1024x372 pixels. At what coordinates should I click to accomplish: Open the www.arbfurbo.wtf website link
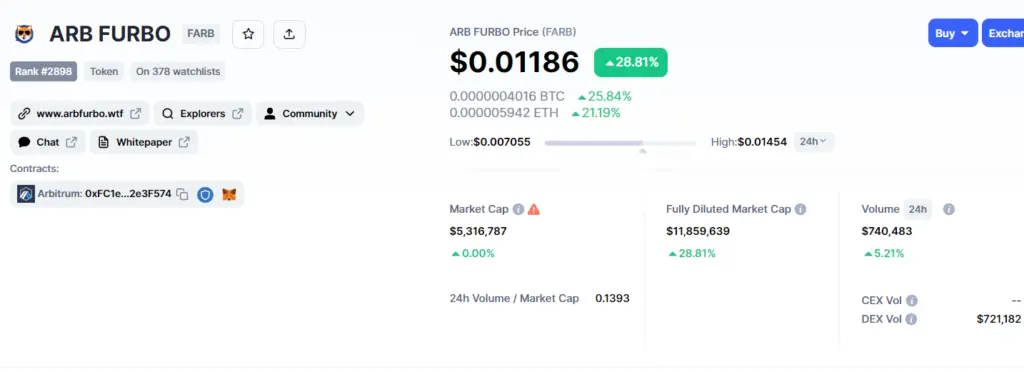coord(80,114)
